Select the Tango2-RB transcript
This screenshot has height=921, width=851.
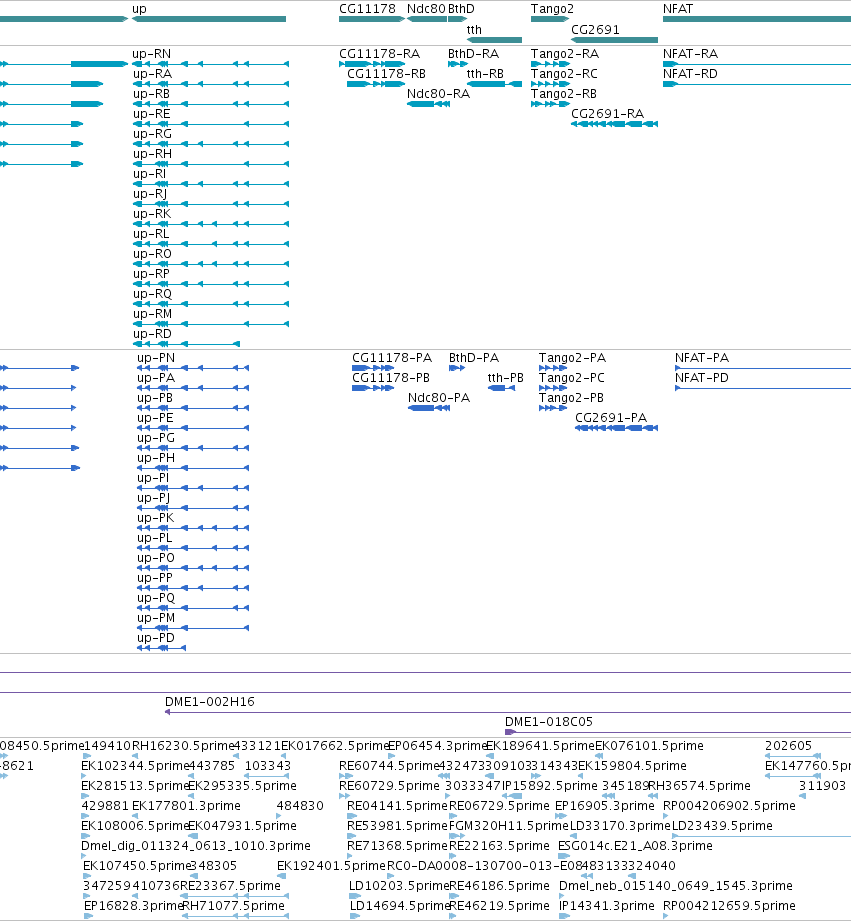[x=550, y=104]
